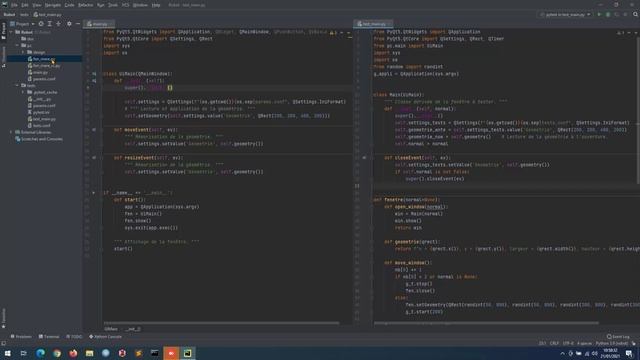This screenshot has width=640, height=360.
Task: Click override gutter icon beside resizeEvent
Action: [94, 158]
